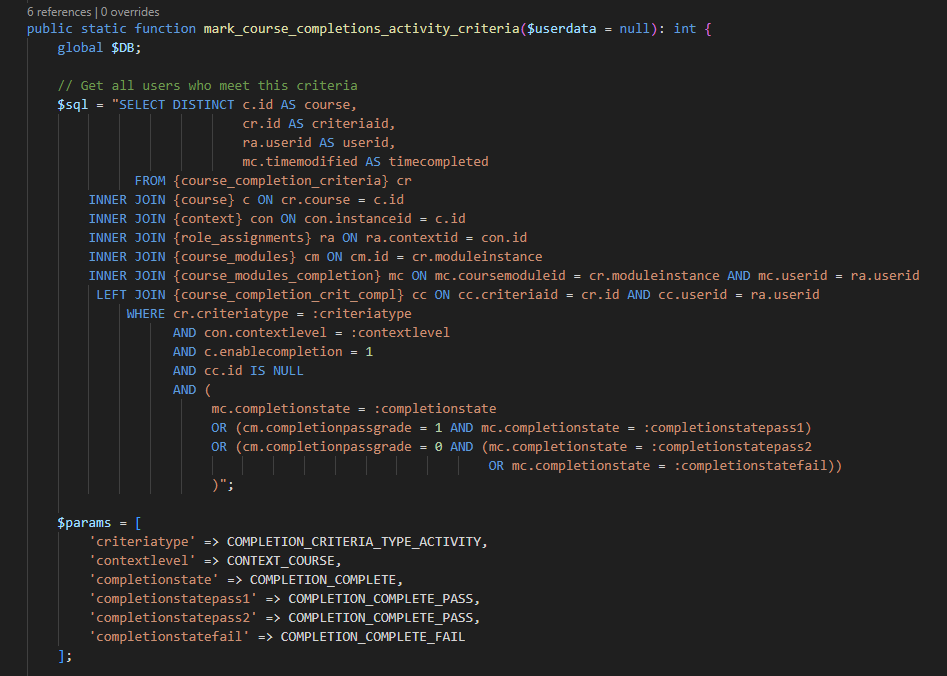Open the '6 references' CodeLens link
947x676 pixels.
click(x=59, y=11)
